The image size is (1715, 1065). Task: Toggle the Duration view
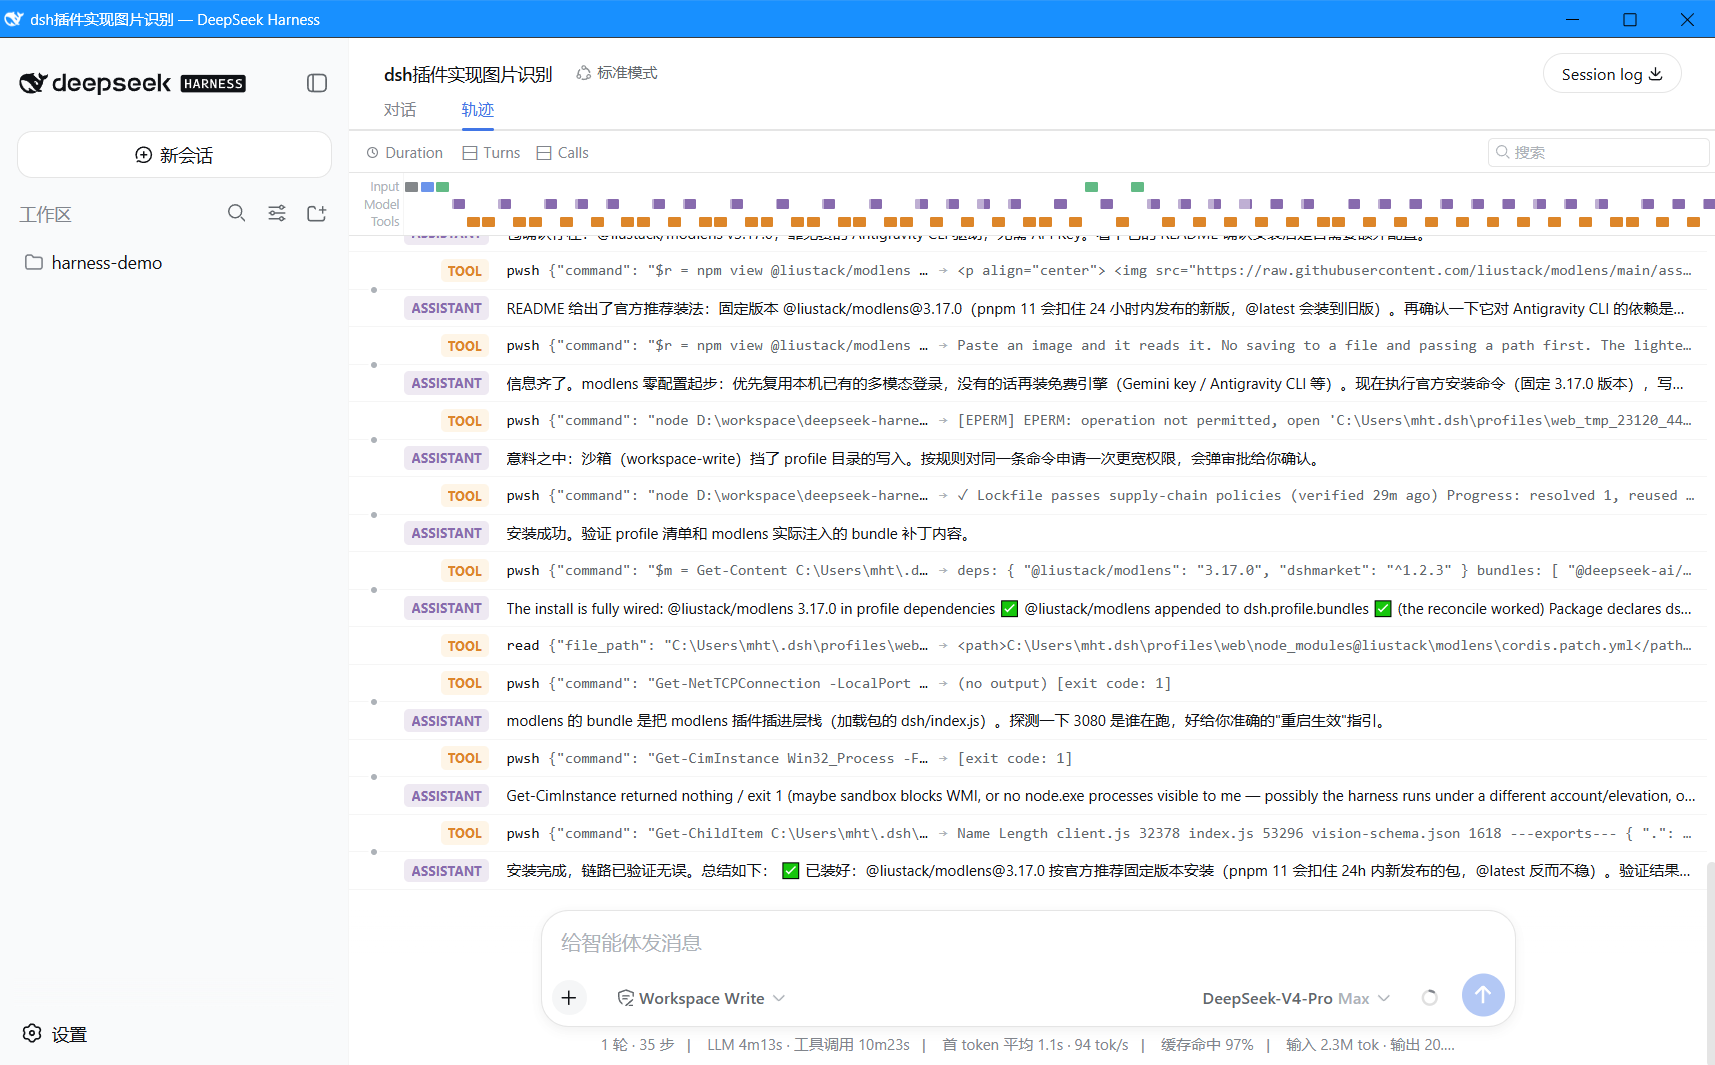pyautogui.click(x=404, y=153)
